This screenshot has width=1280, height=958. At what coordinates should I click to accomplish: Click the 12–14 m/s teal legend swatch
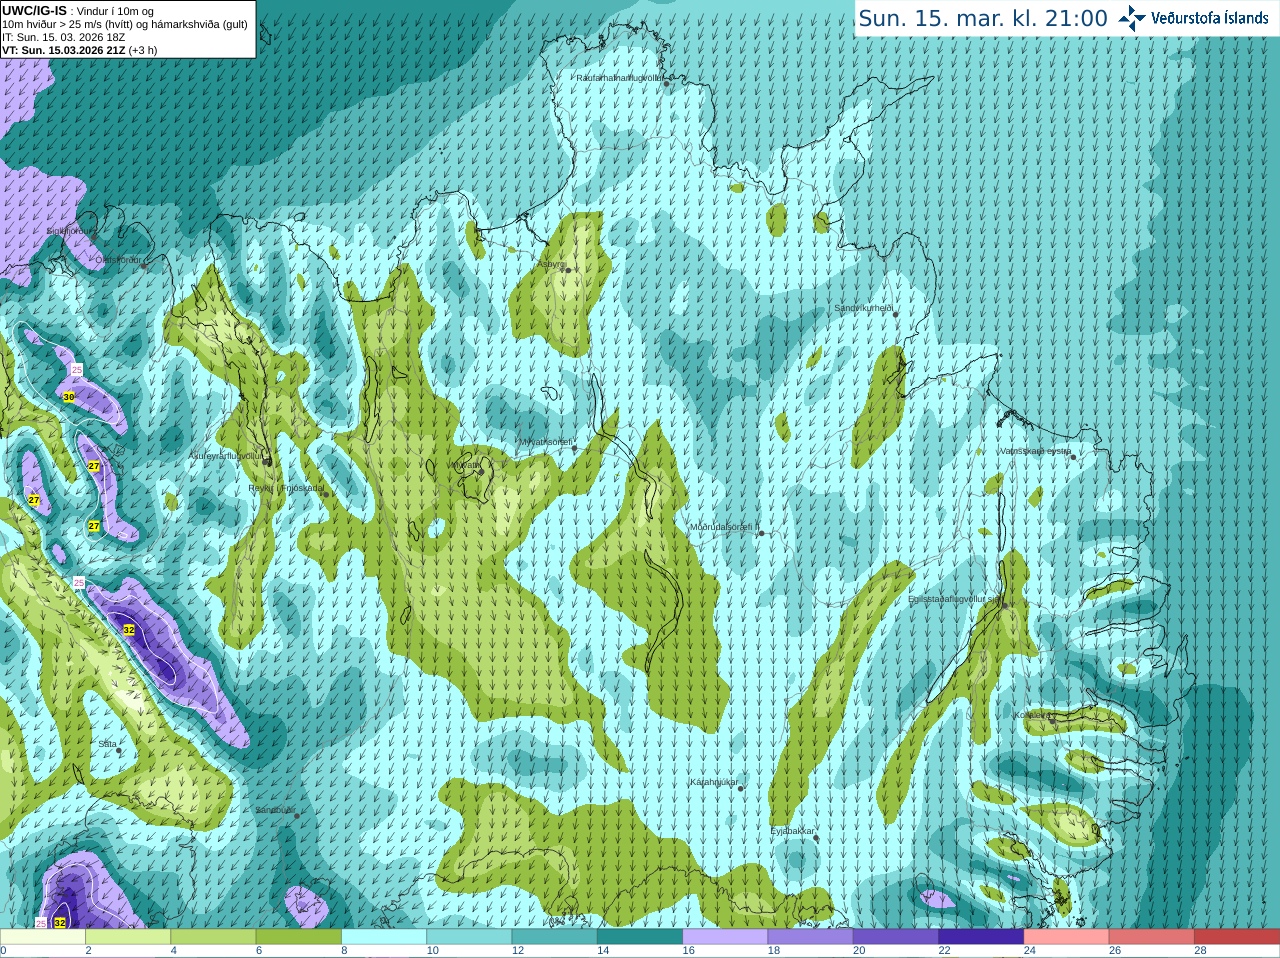[x=555, y=937]
